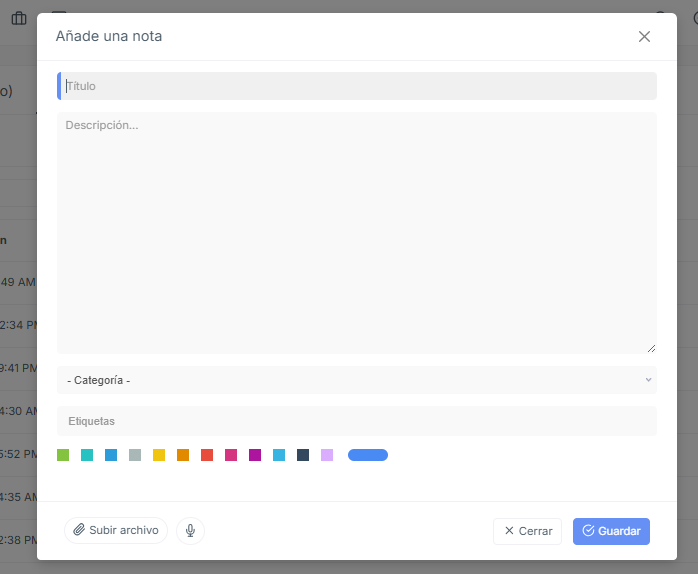Choose the red color swatch
698x574 pixels.
(207, 455)
